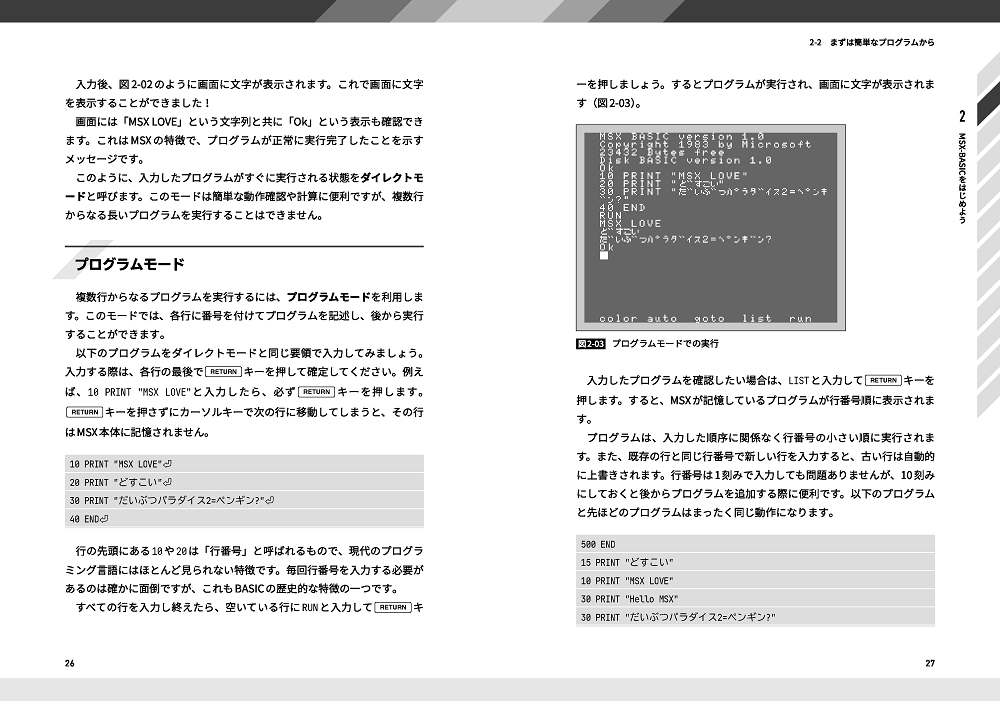Click "40 END" inside the MSX screen

tap(622, 207)
